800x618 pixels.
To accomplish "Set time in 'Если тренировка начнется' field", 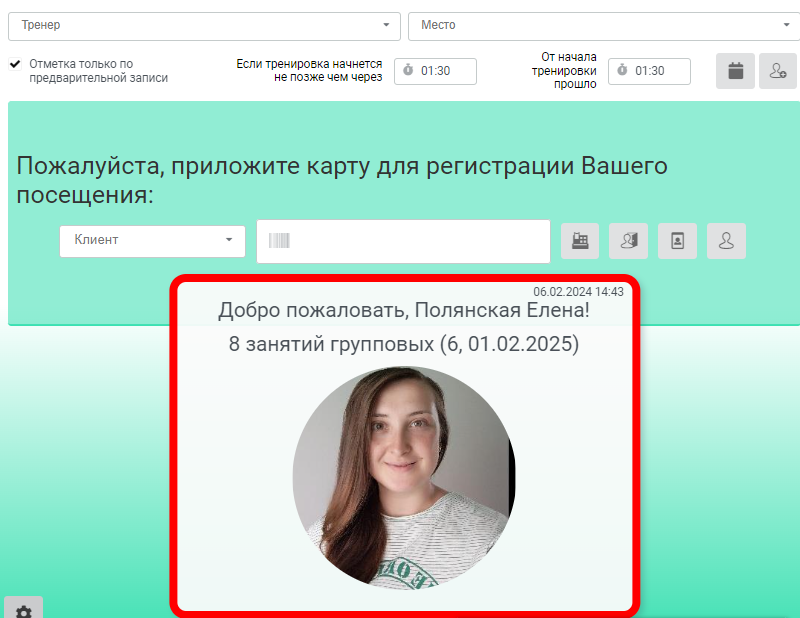I will pos(435,71).
